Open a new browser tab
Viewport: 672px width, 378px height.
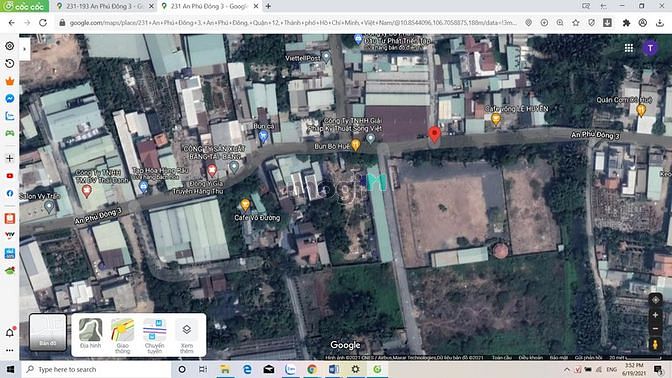coord(268,6)
